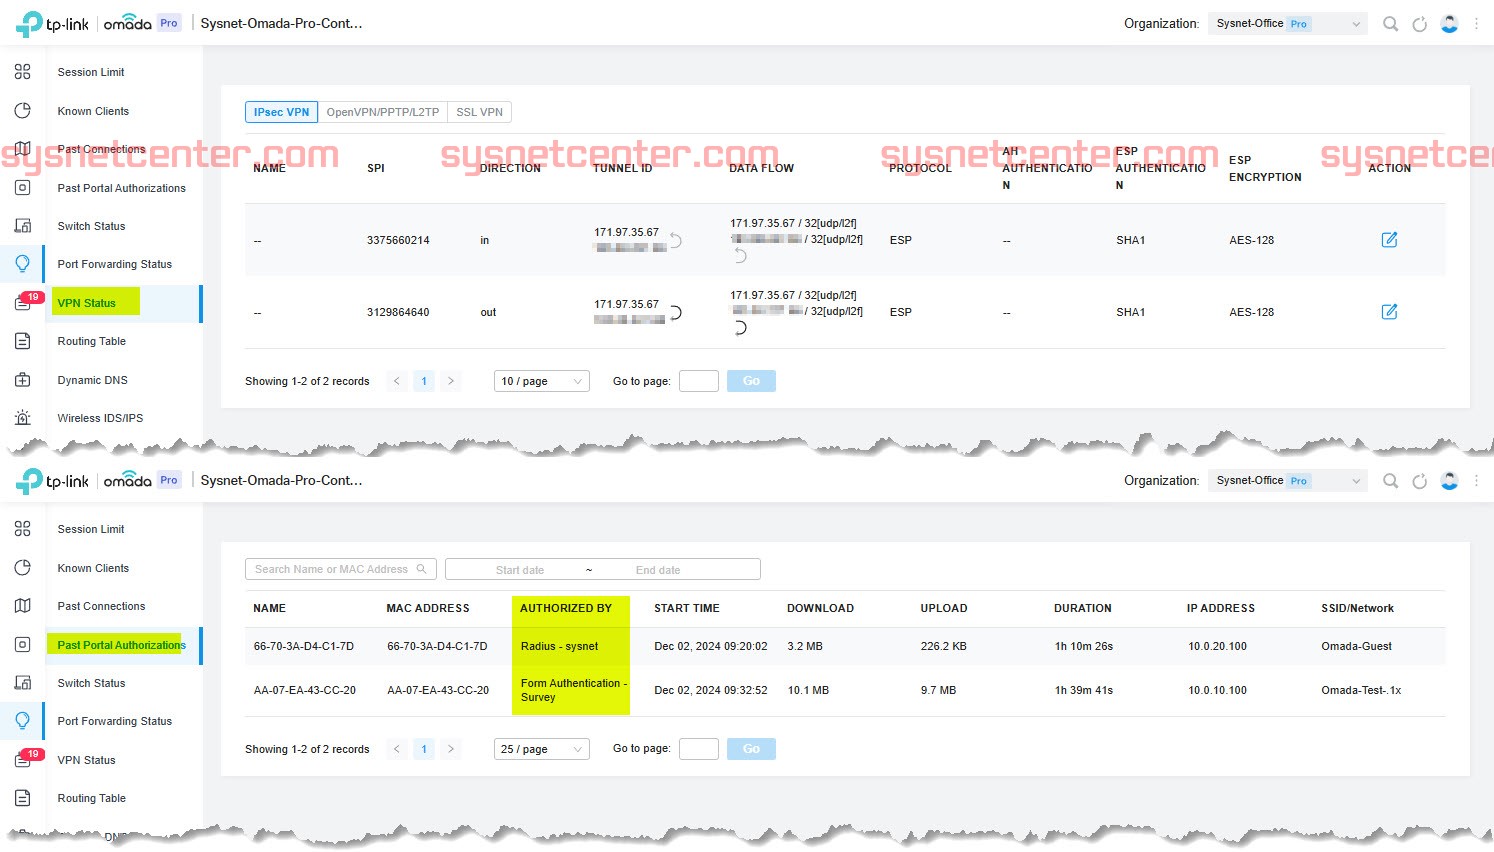Click the DURATION column header

(1083, 608)
